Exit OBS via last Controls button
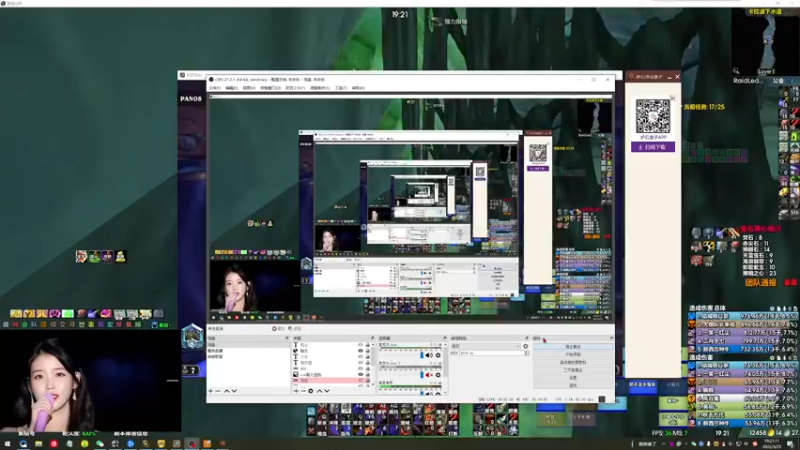 pyautogui.click(x=573, y=385)
